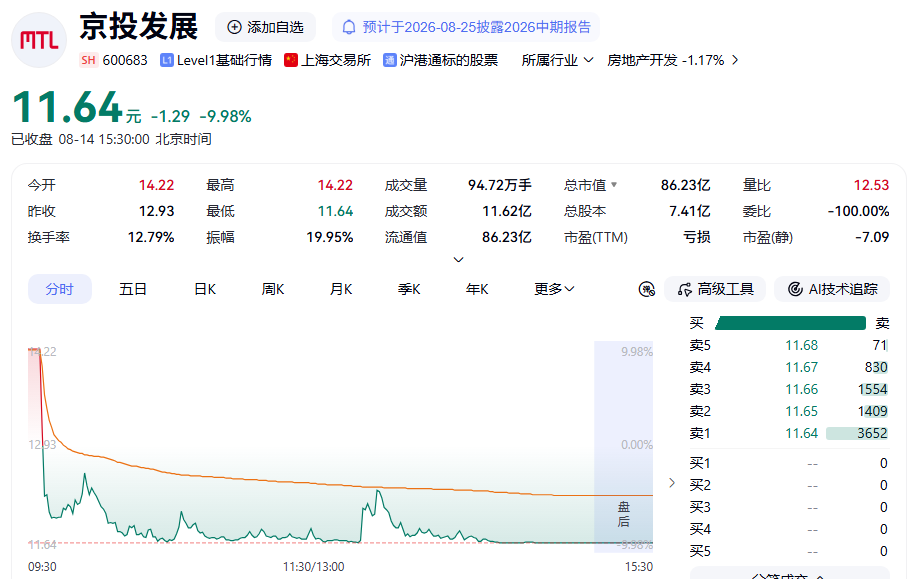Click the bell icon for report reminder
Image resolution: width=921 pixels, height=579 pixels.
(x=349, y=27)
